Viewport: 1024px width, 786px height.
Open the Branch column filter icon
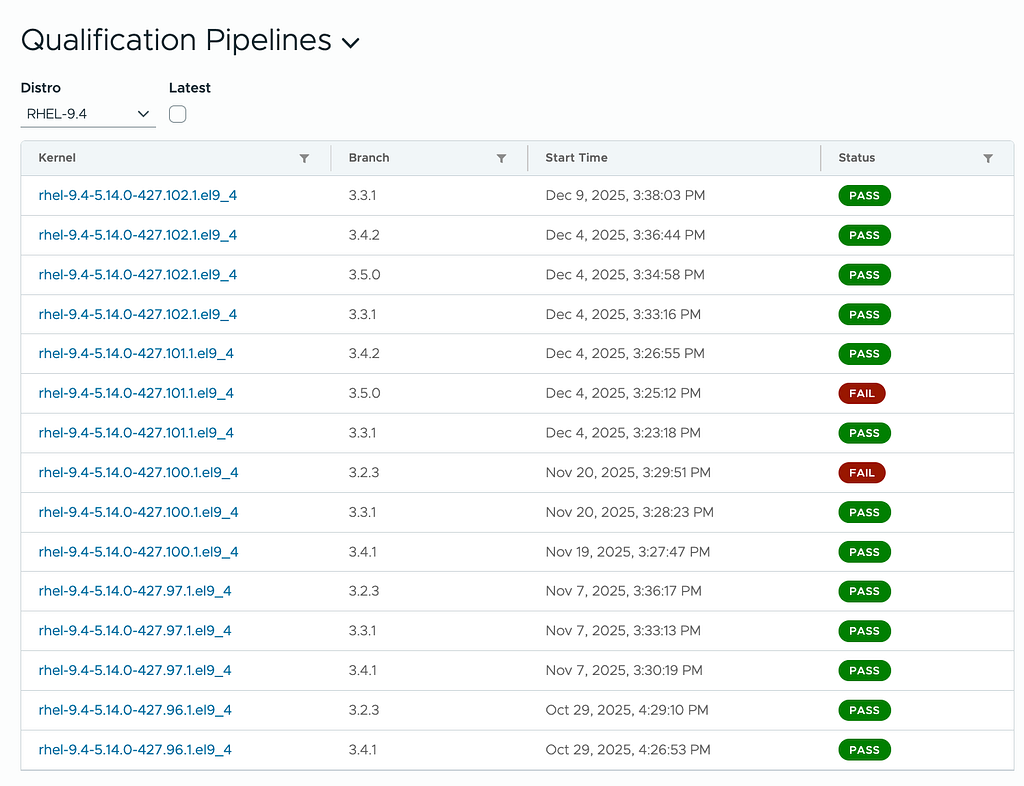(x=502, y=159)
